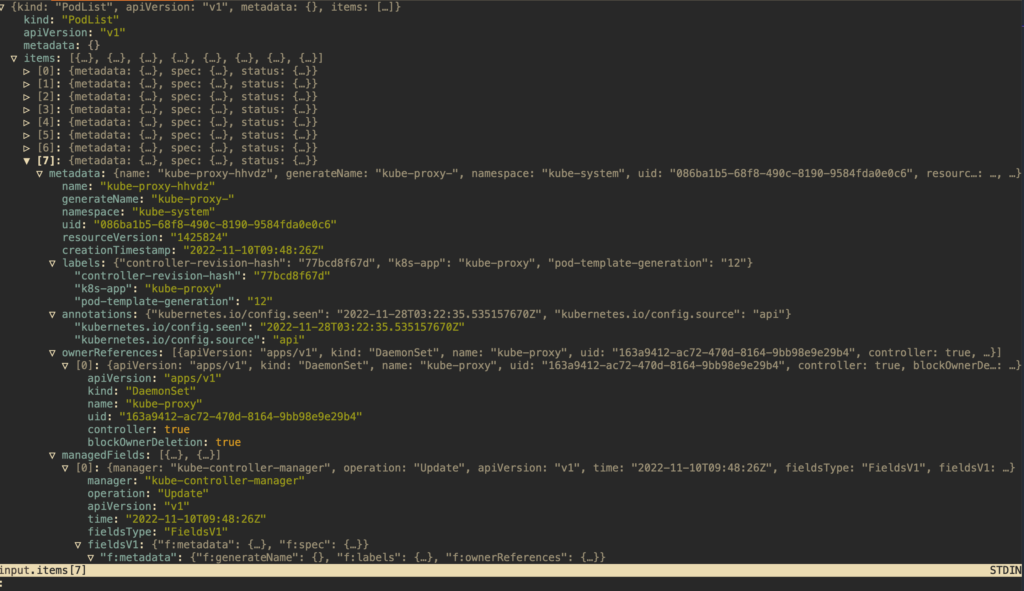Select apiVersion "apps/v1" child line
The height and width of the screenshot is (591, 1024).
154,378
